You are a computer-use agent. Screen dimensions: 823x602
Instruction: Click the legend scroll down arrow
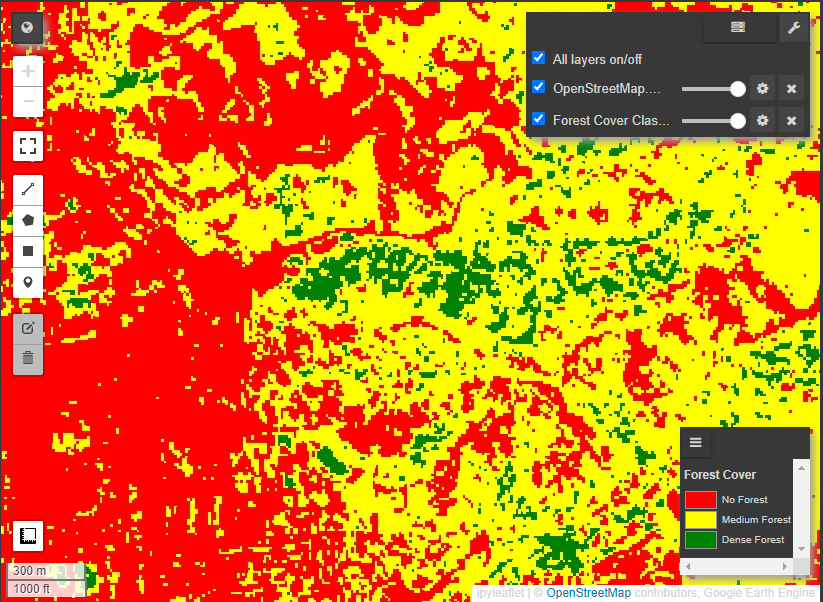[801, 549]
